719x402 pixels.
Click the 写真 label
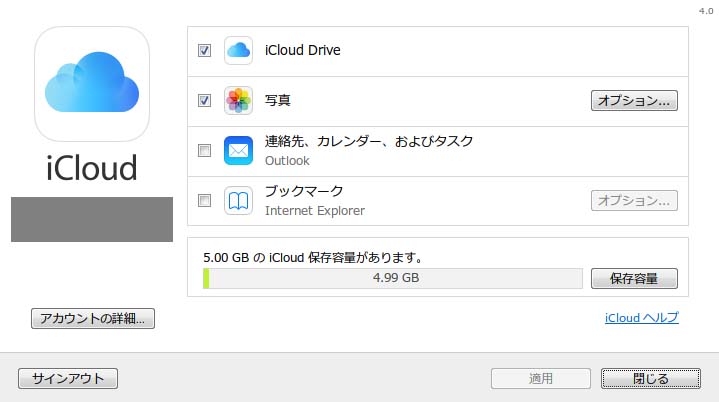(x=278, y=100)
